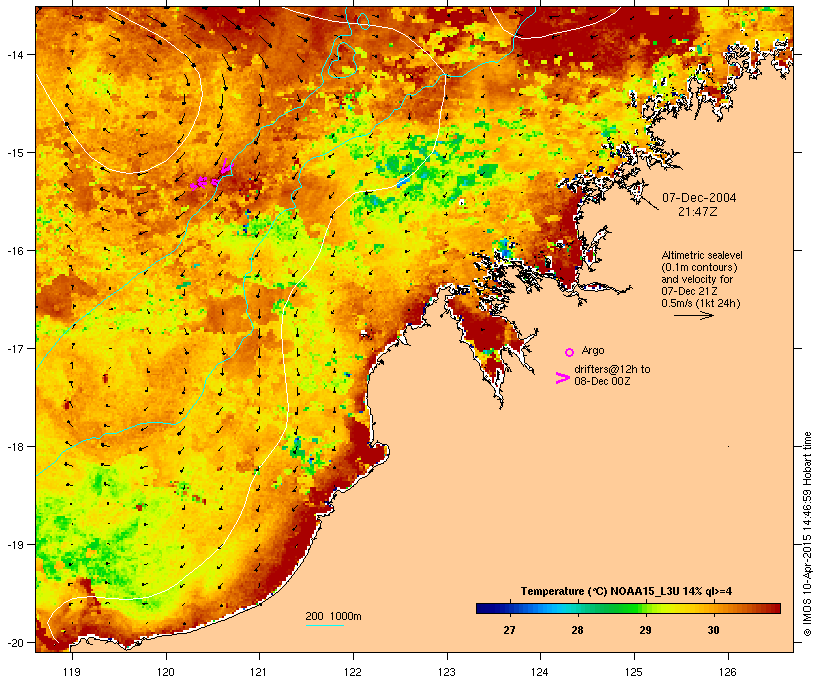Click longitude axis label '125'

634,672
